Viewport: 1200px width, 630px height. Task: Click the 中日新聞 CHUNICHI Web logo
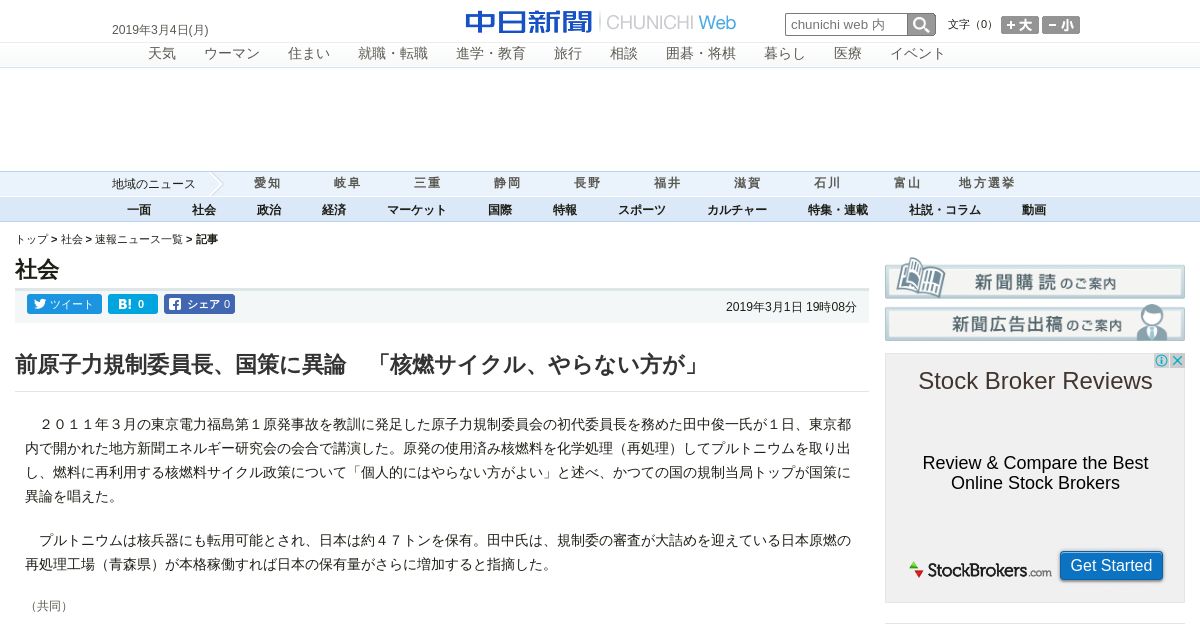[600, 22]
